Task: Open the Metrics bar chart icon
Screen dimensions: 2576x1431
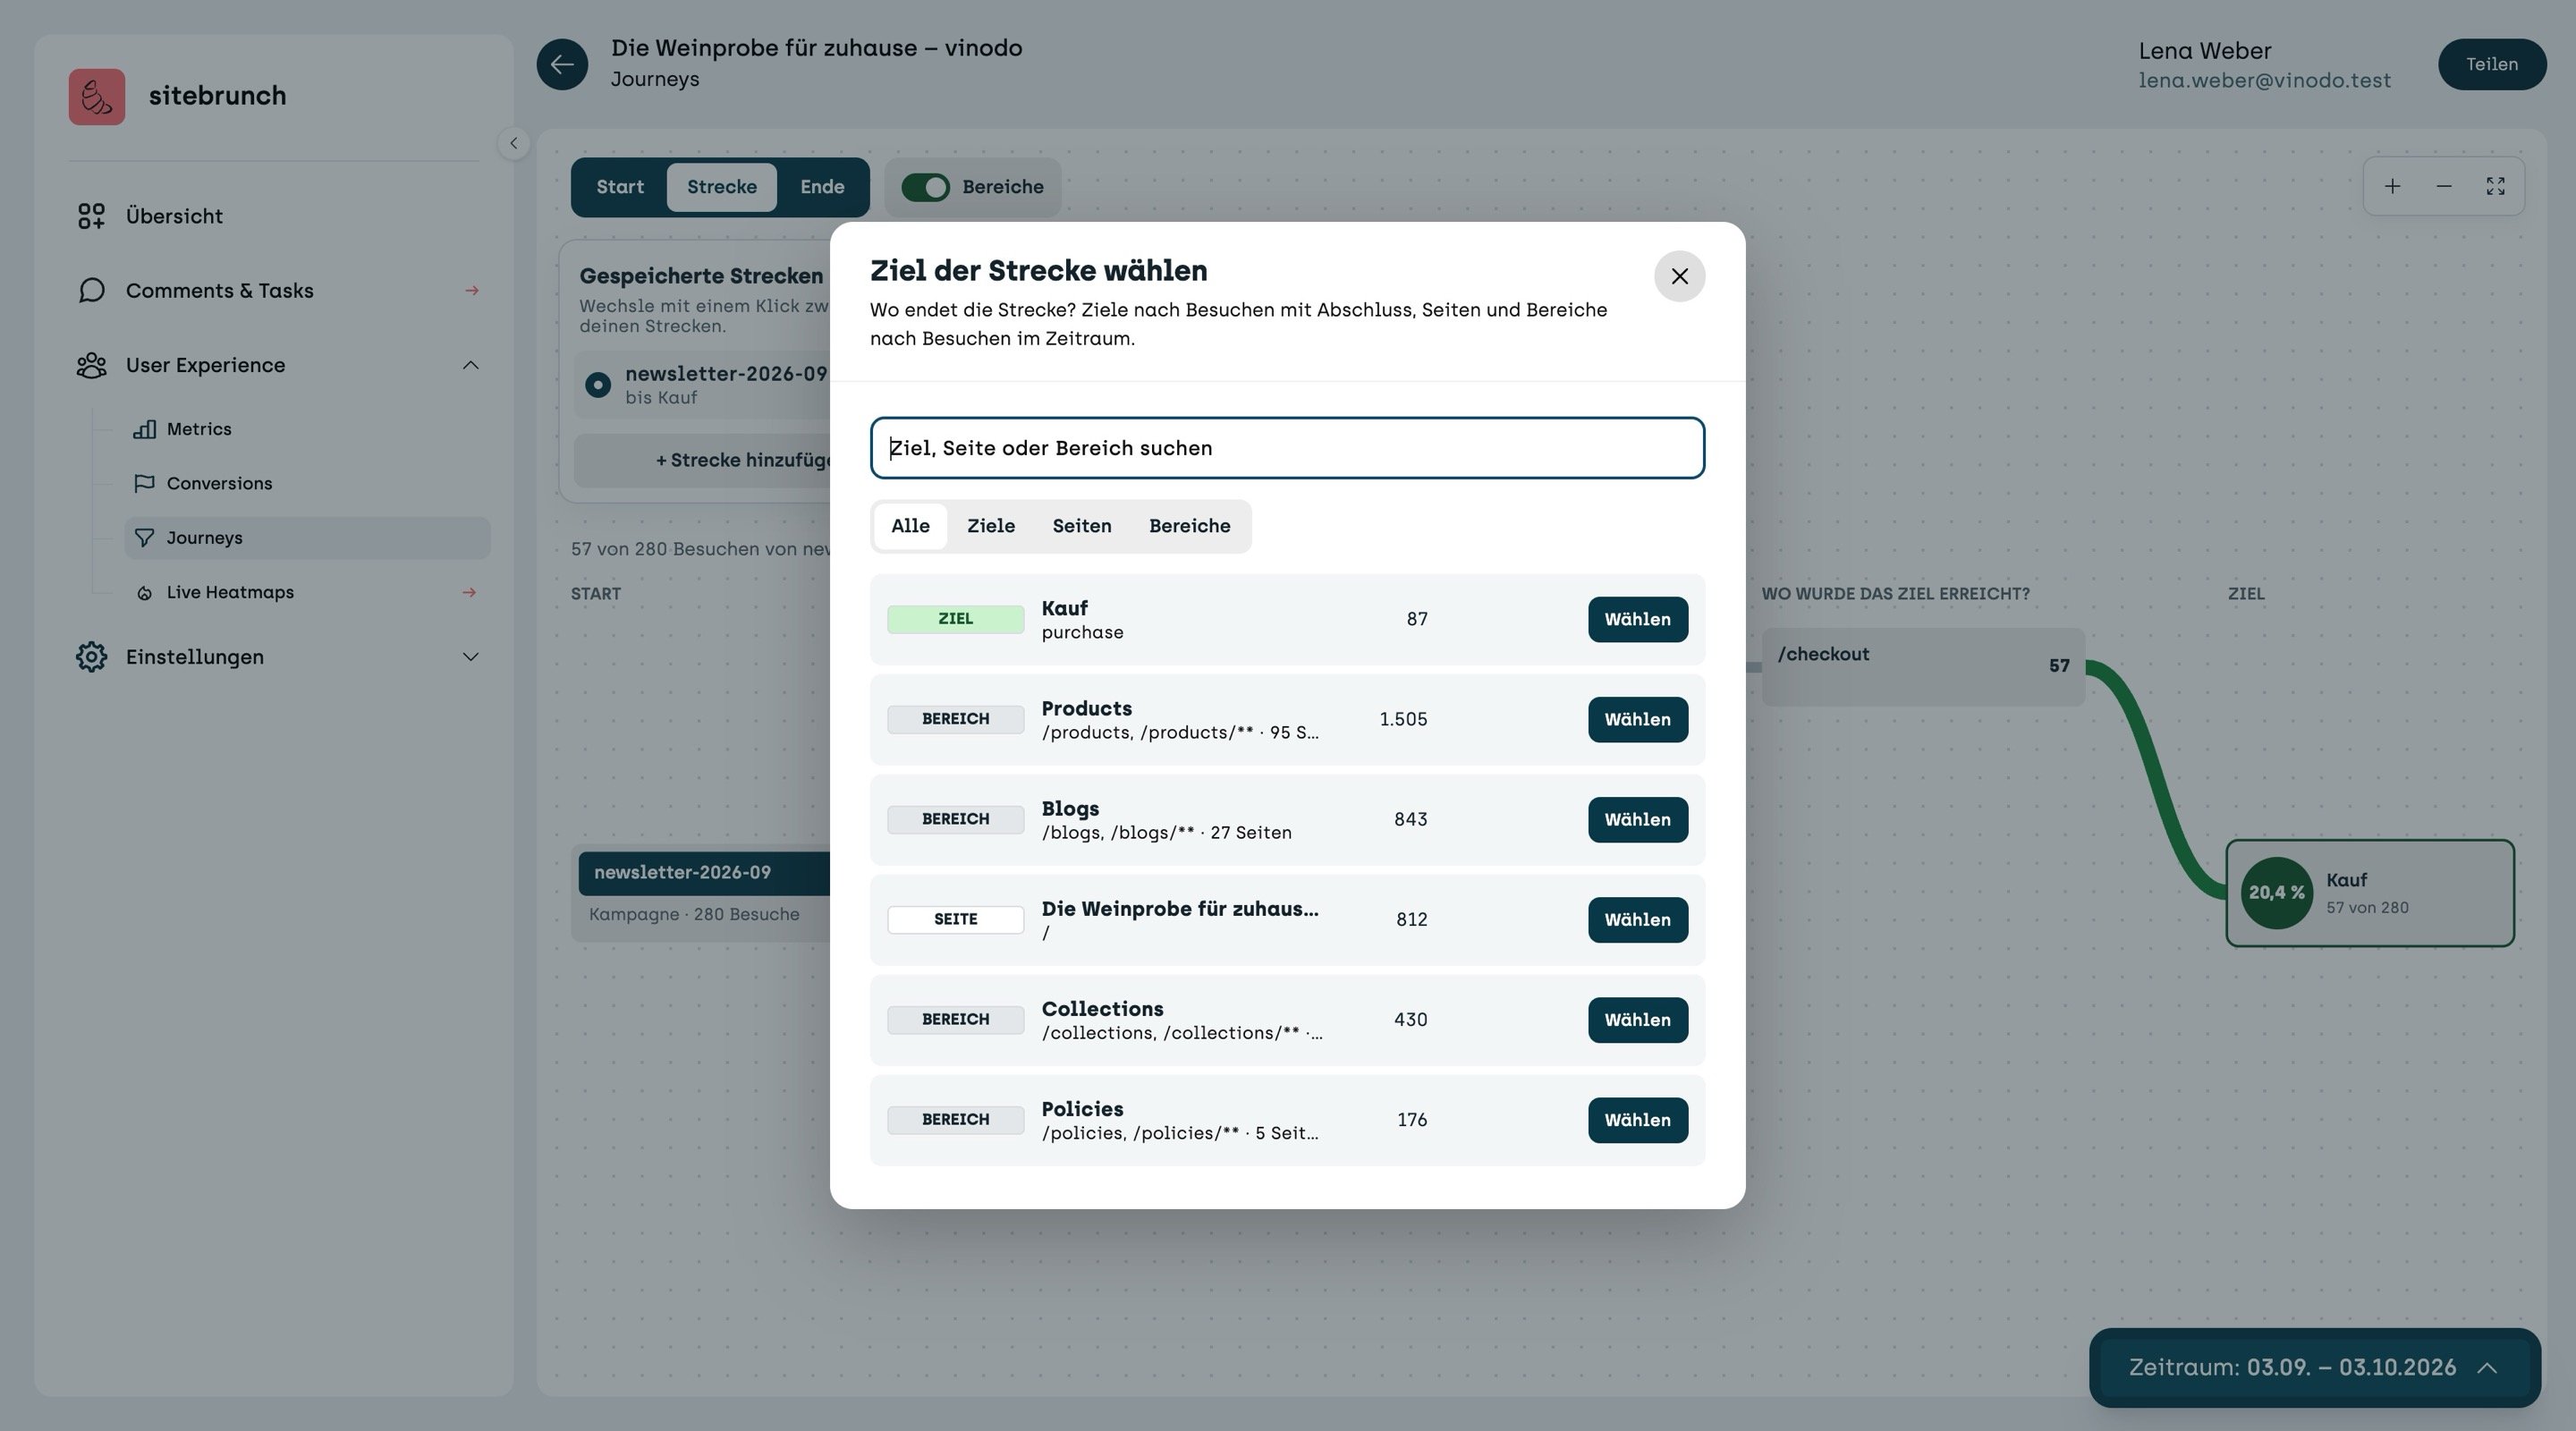Action: tap(144, 429)
